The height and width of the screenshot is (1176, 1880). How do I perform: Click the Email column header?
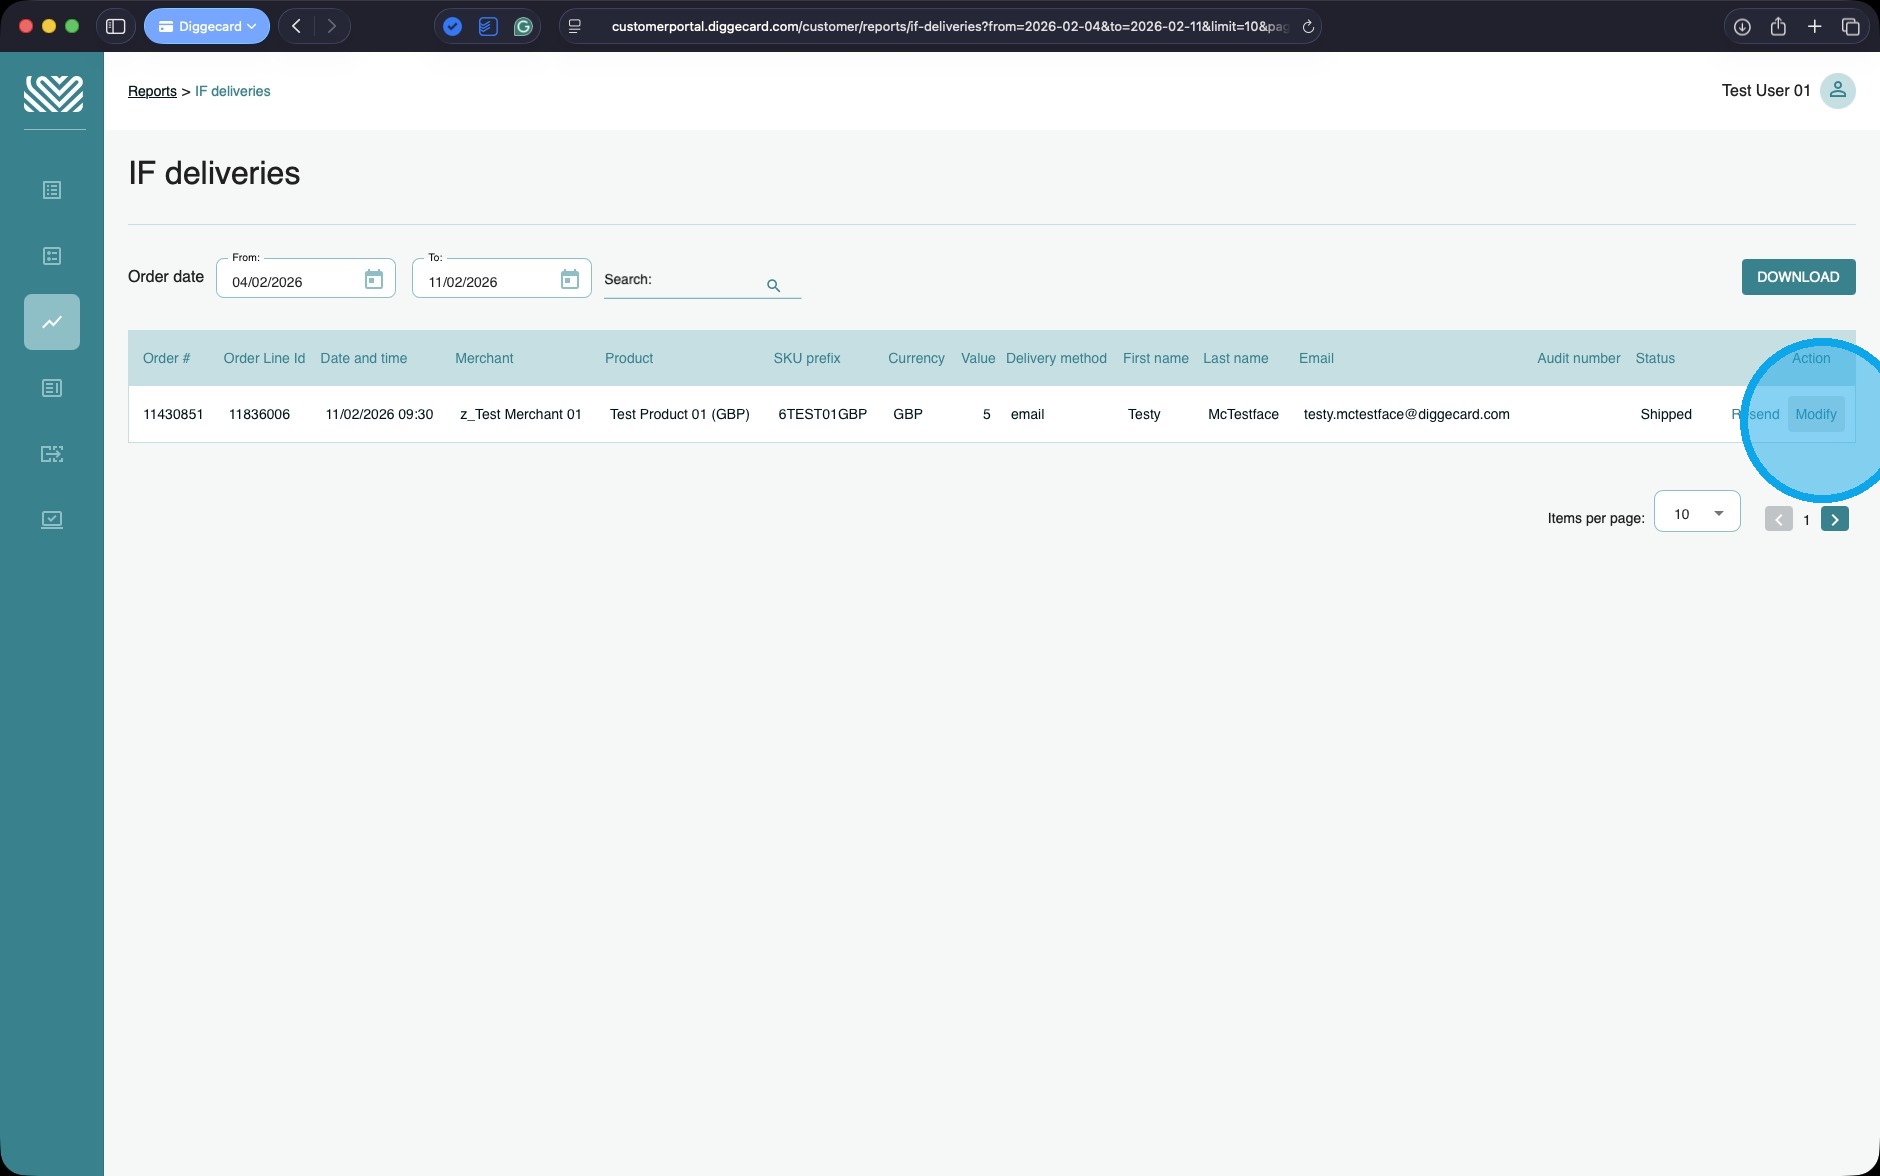pos(1316,358)
